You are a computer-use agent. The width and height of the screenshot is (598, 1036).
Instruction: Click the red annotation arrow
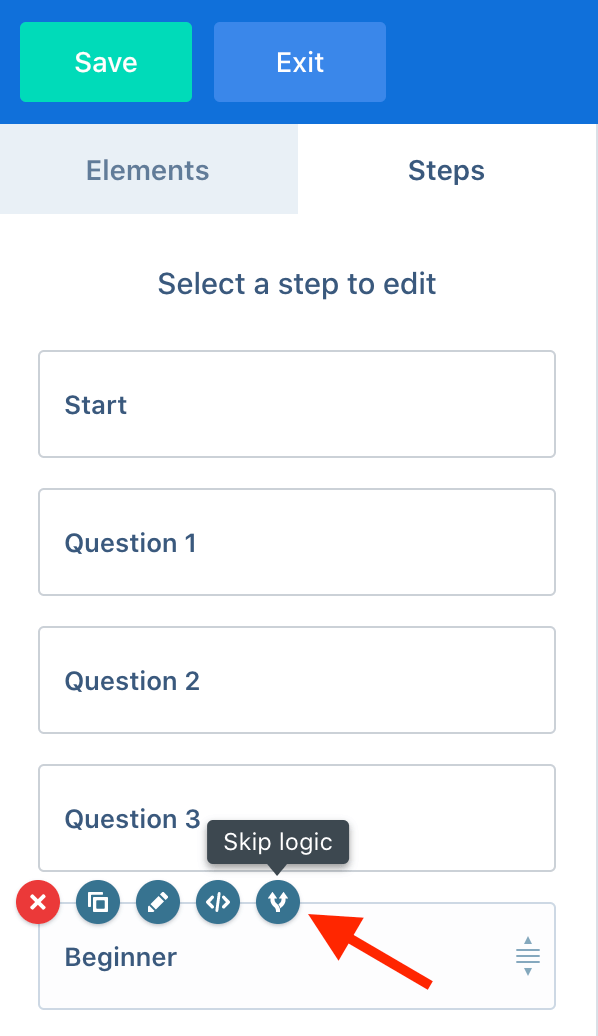pos(370,950)
